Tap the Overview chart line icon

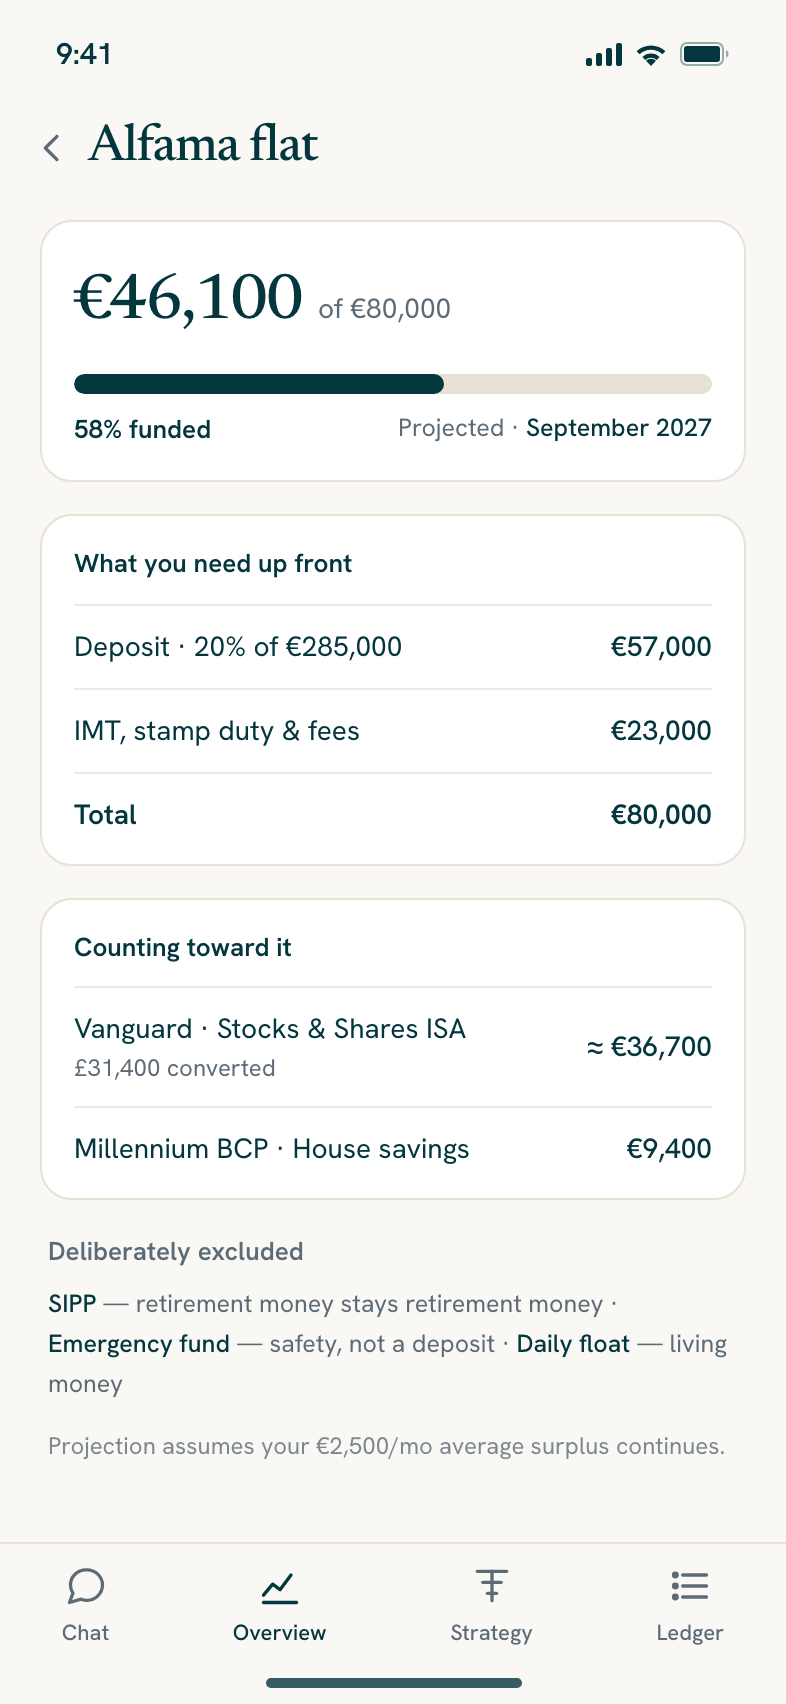point(279,1586)
